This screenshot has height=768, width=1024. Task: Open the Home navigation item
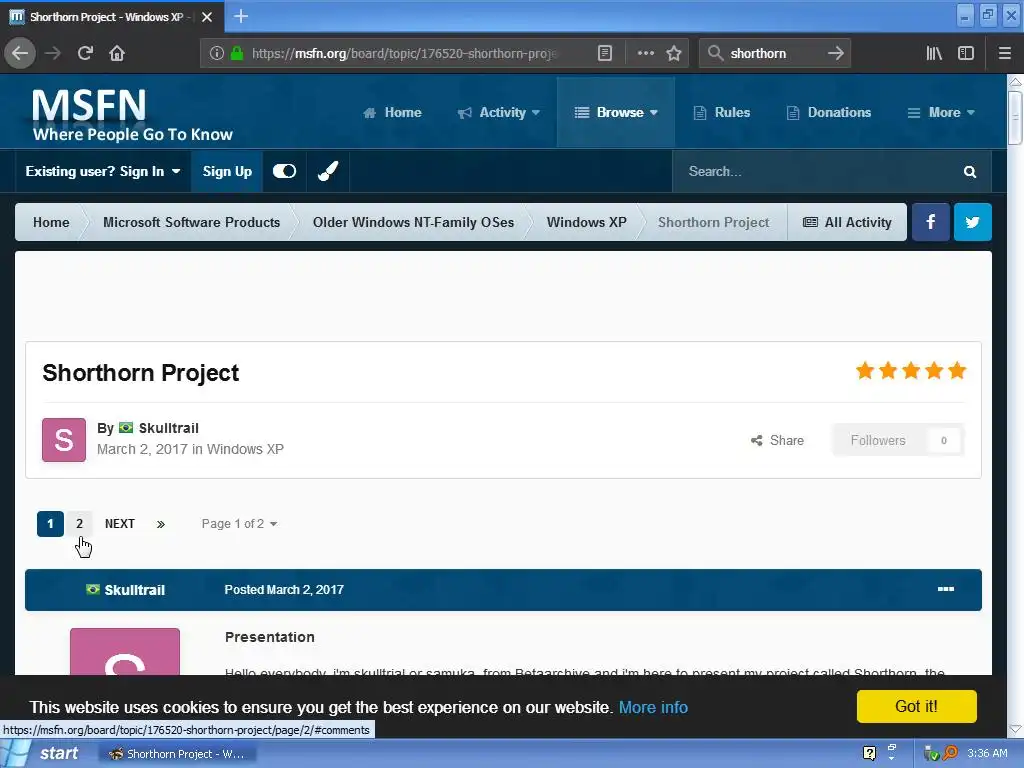pos(392,112)
